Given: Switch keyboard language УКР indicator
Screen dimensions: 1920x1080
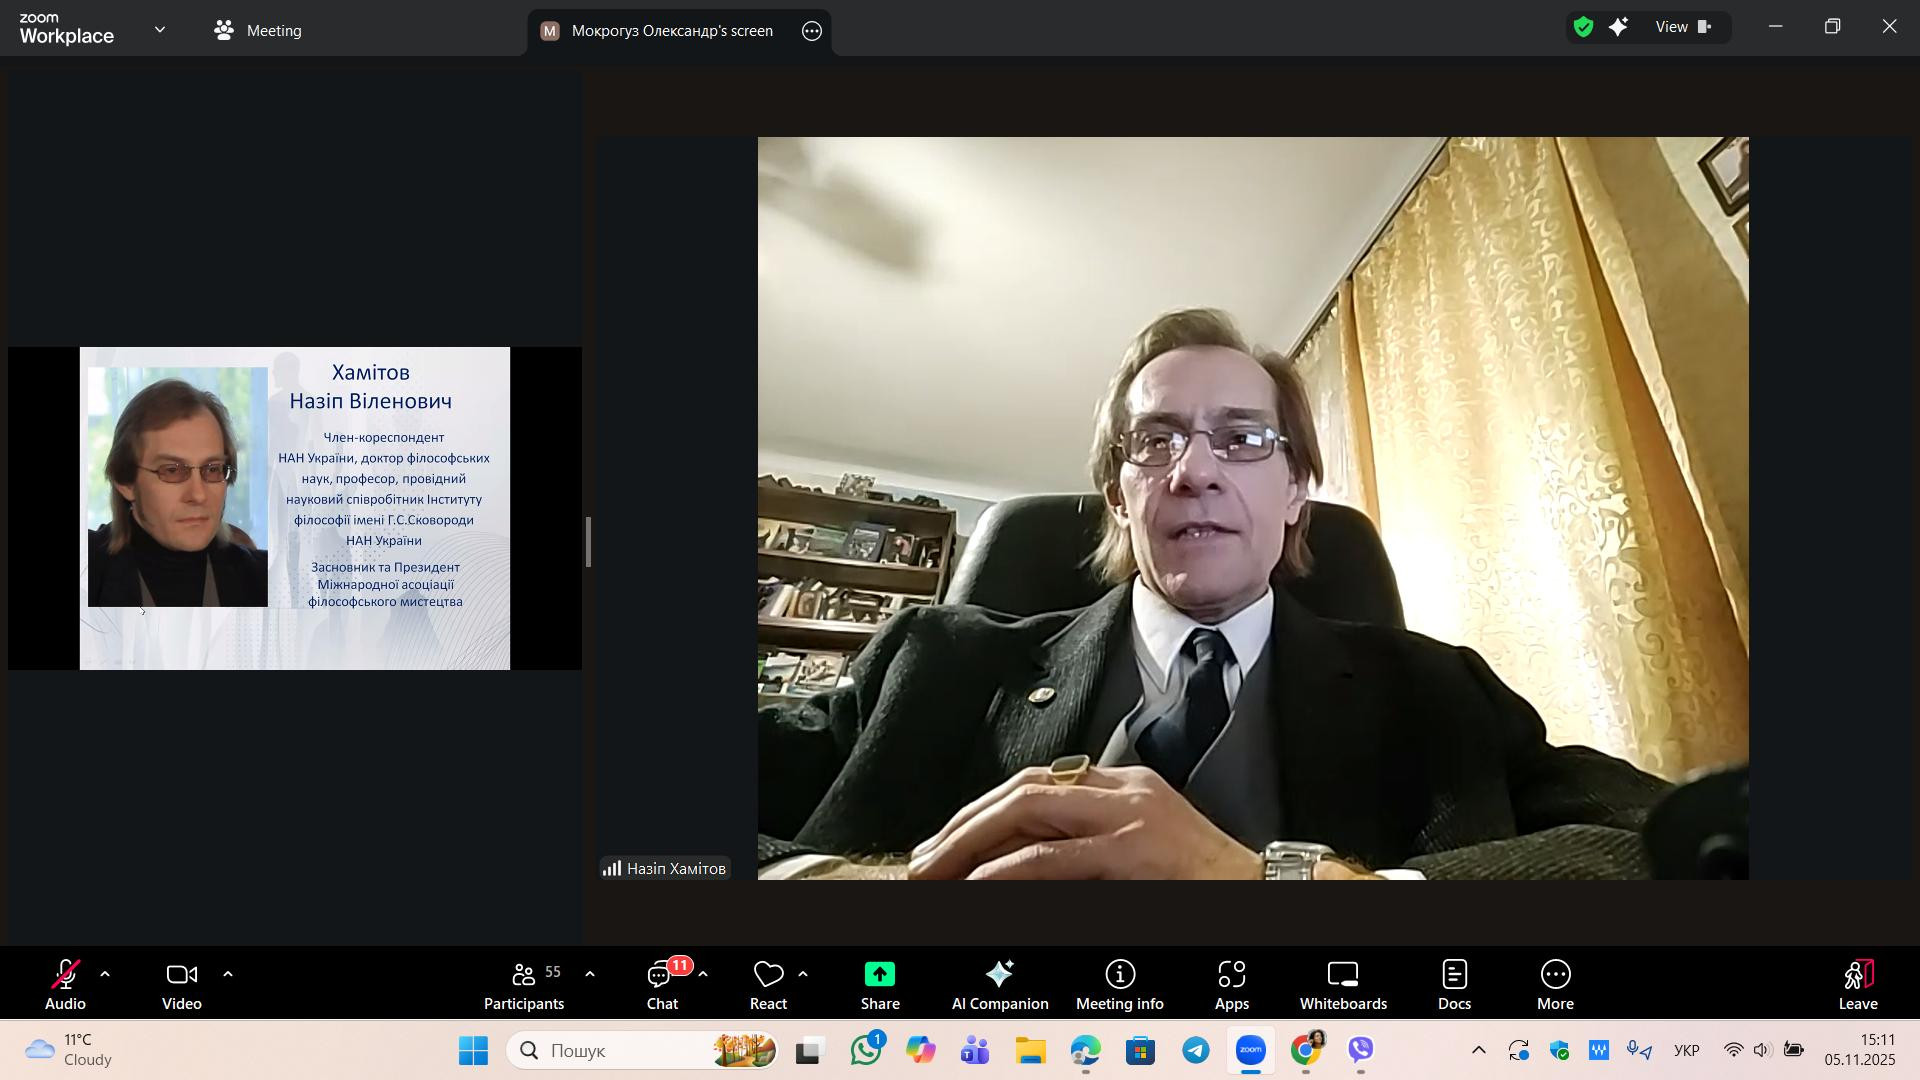Looking at the screenshot, I should point(1686,1051).
